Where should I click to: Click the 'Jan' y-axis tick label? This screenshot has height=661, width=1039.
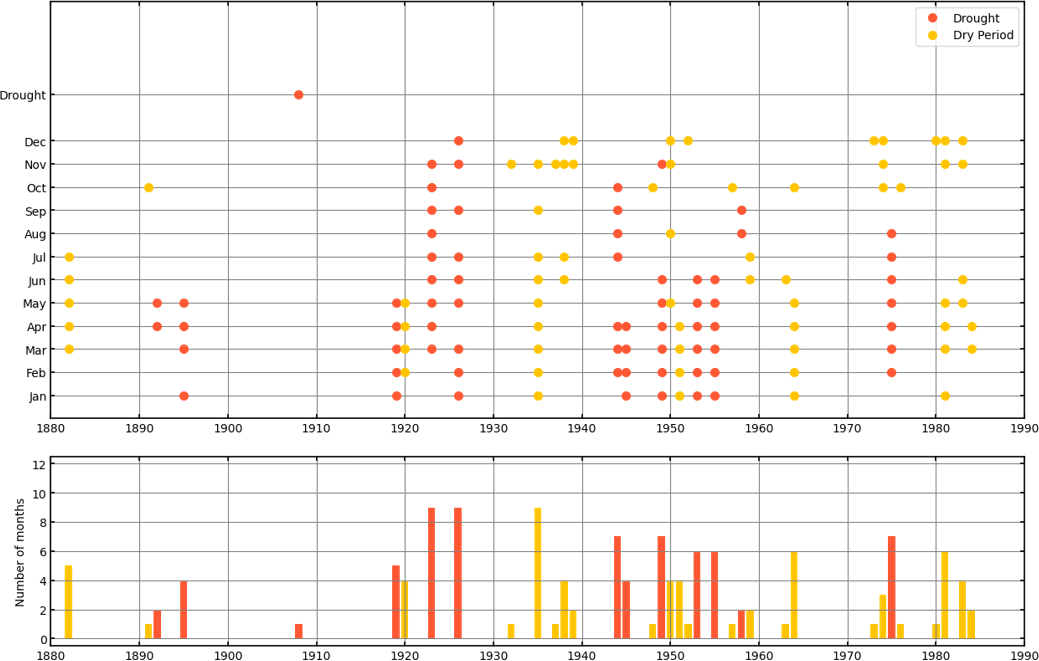pos(36,396)
